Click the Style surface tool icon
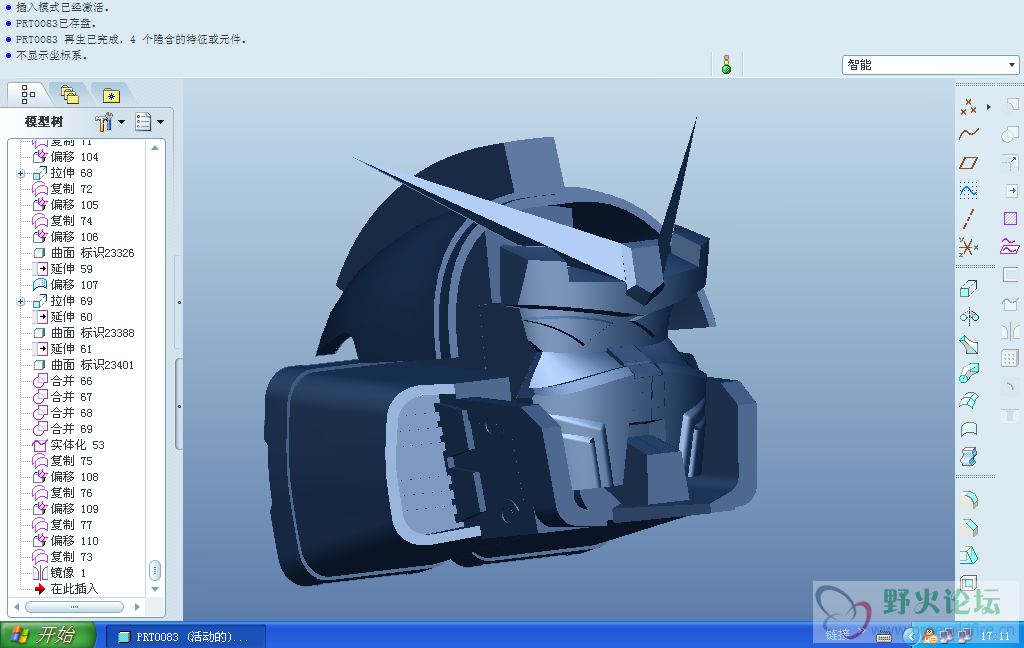The height and width of the screenshot is (648, 1024). coord(968,429)
